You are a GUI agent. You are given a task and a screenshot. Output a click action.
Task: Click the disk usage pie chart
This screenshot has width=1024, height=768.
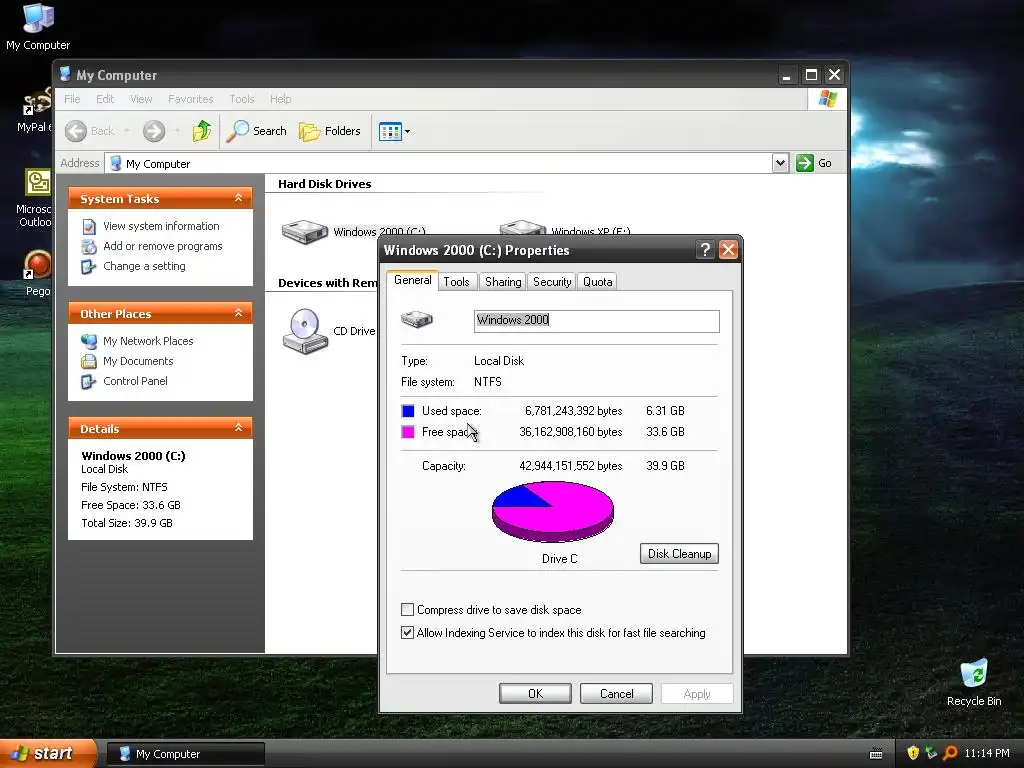[x=552, y=511]
